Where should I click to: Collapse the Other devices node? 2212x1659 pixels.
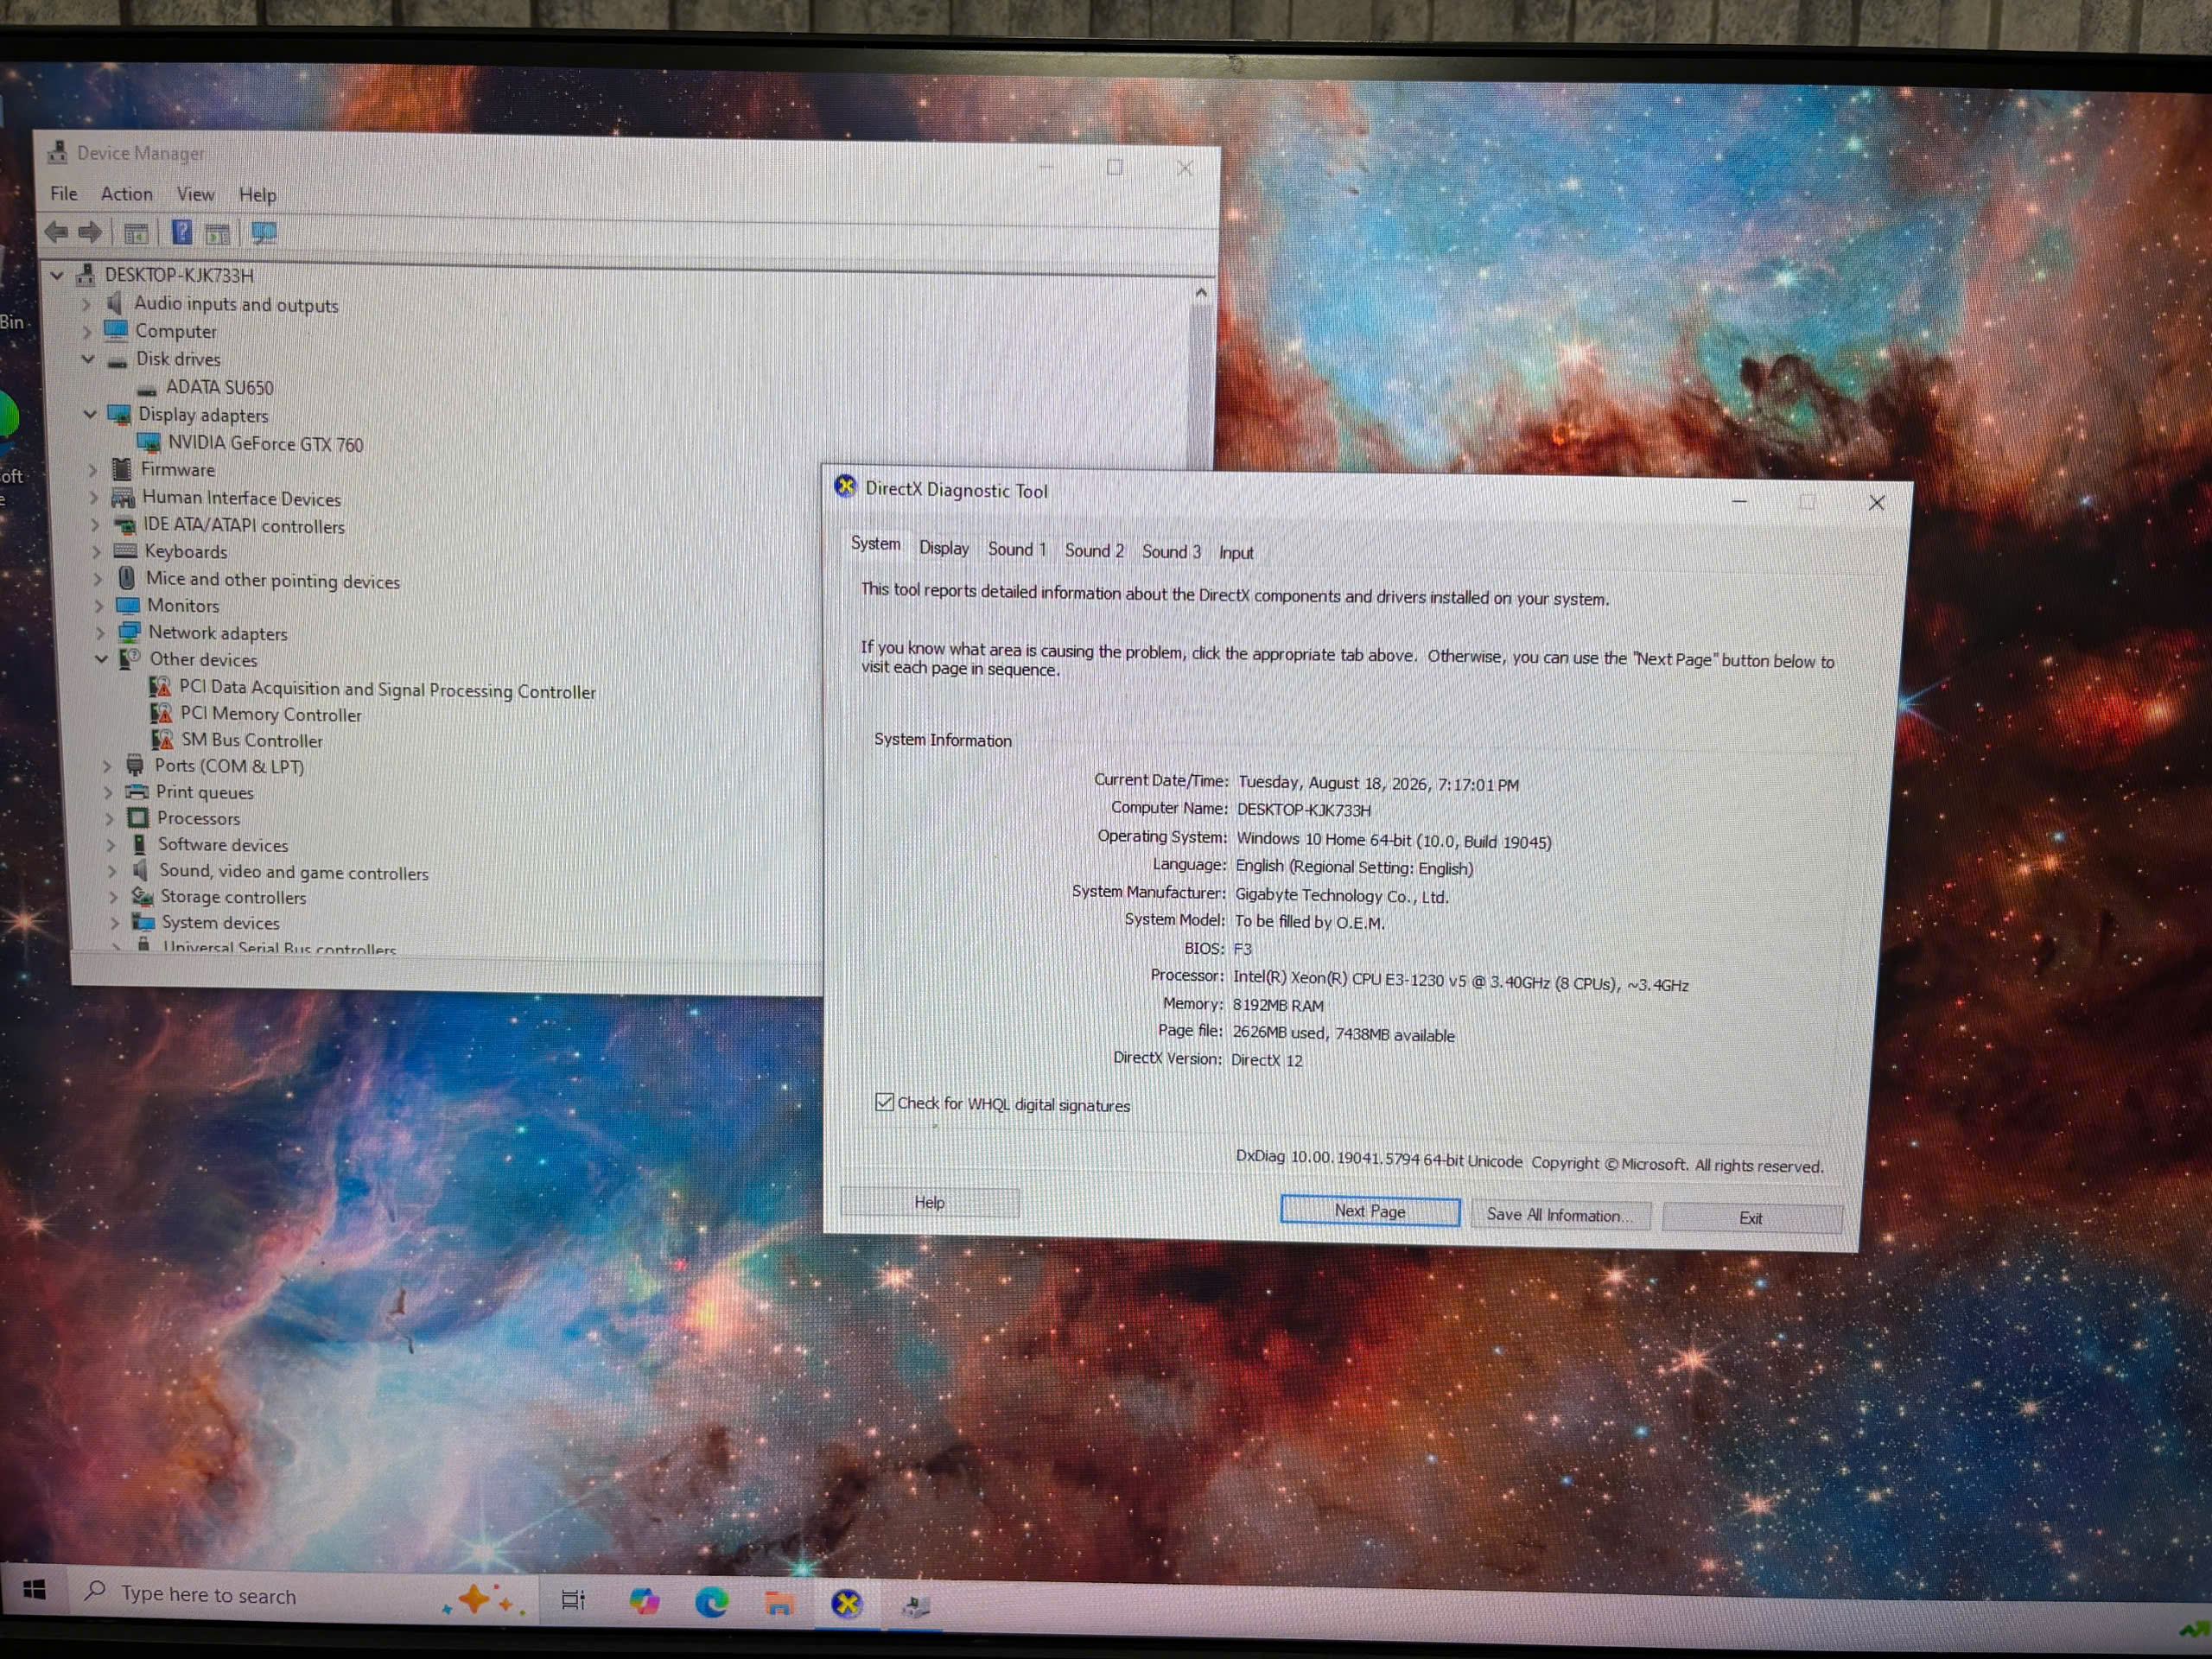(102, 658)
